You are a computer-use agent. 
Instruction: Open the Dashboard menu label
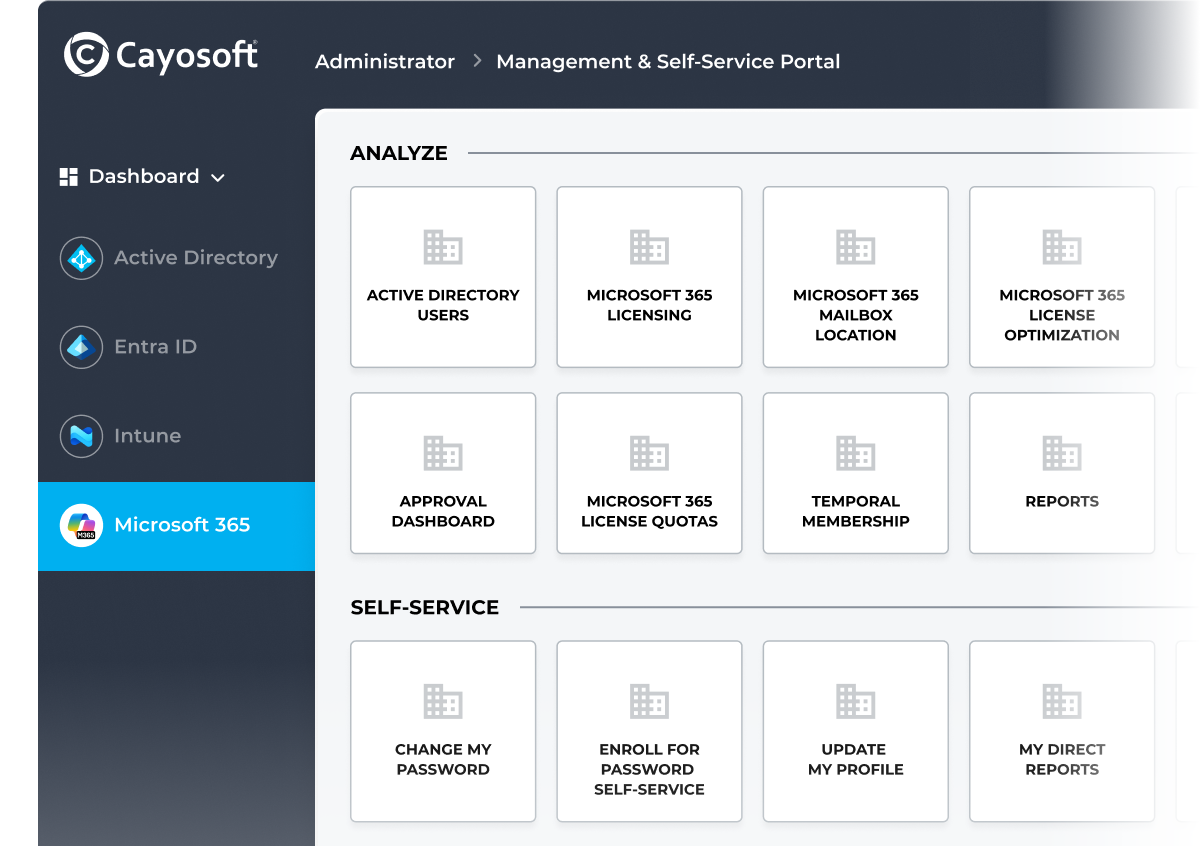[x=144, y=176]
